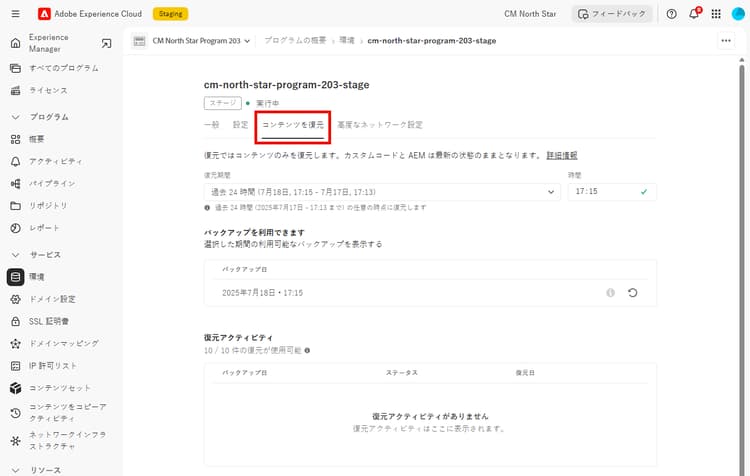Click the Staging badge
Screen dimensions: 750x476
pos(170,14)
